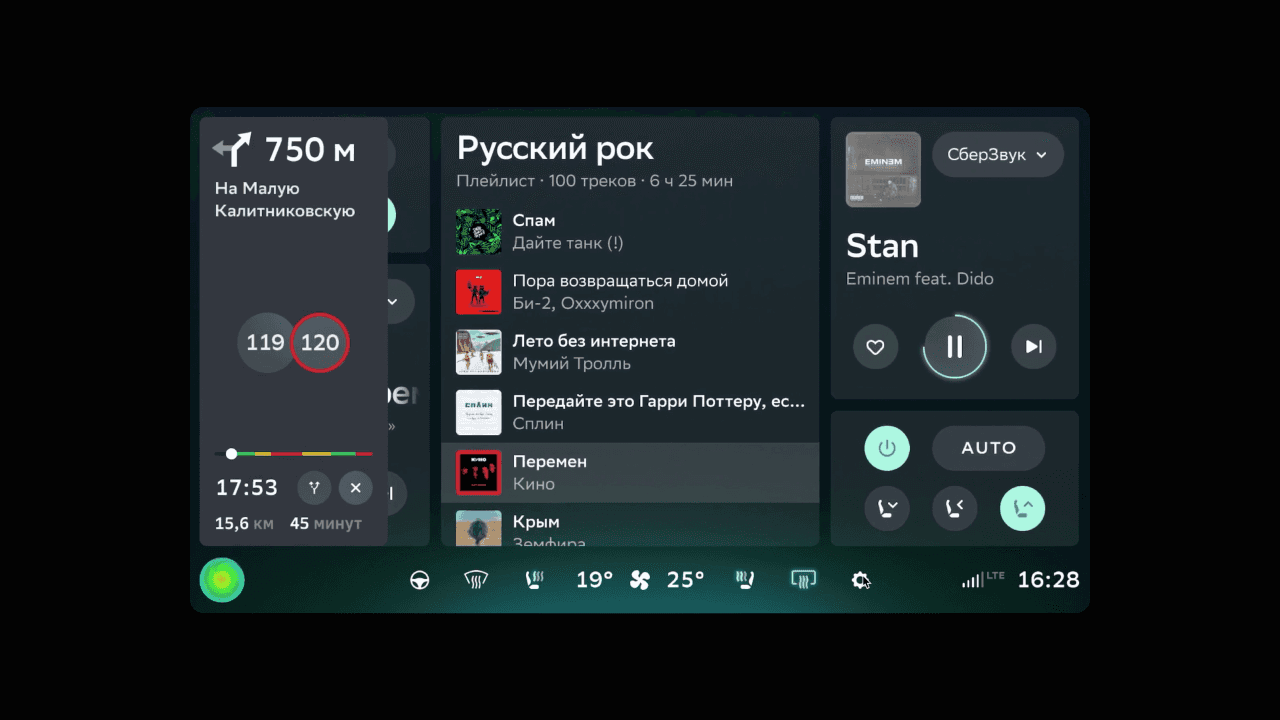Toggle left seat heating icon
The height and width of the screenshot is (720, 1280).
534,580
